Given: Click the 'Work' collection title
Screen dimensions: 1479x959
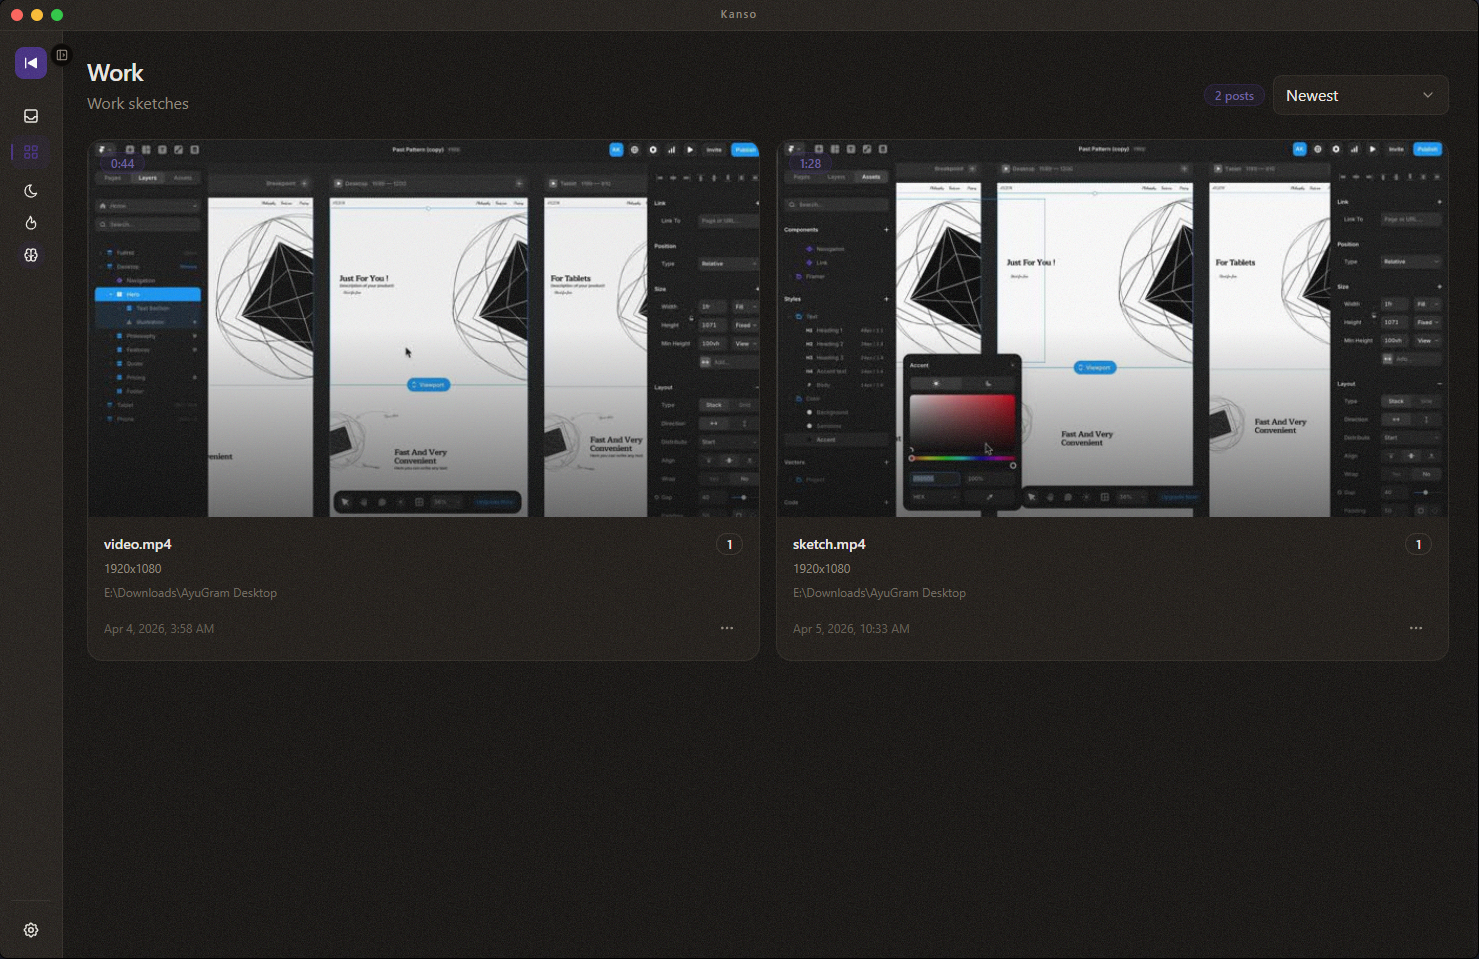Looking at the screenshot, I should point(115,73).
